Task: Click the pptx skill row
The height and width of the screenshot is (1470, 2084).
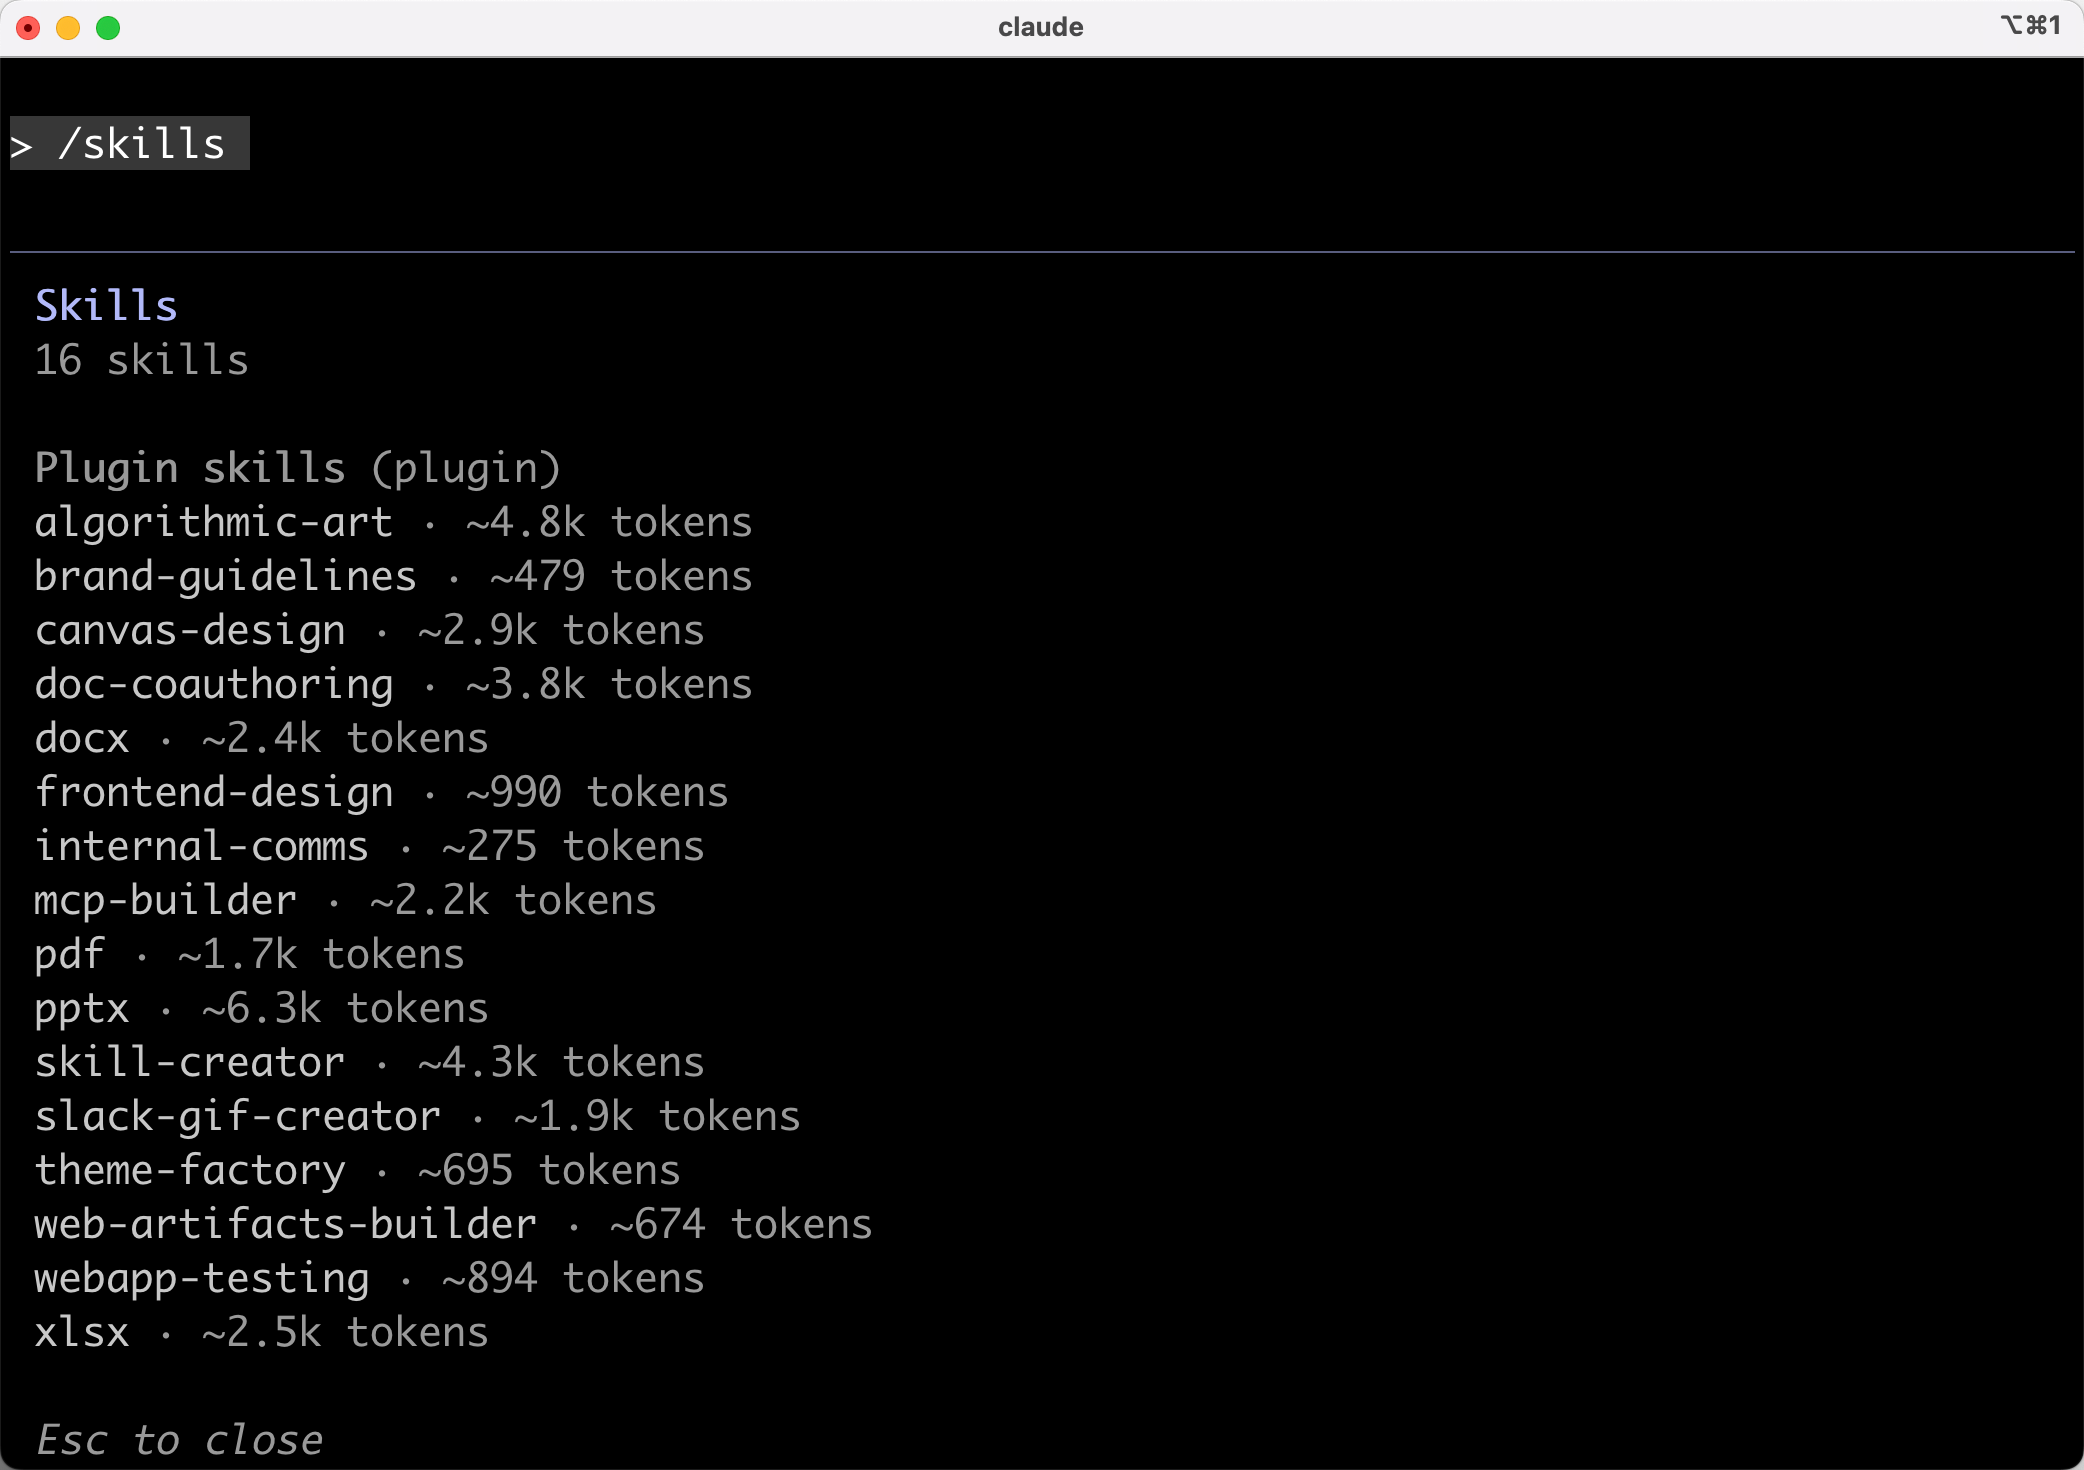Action: pos(82,1009)
